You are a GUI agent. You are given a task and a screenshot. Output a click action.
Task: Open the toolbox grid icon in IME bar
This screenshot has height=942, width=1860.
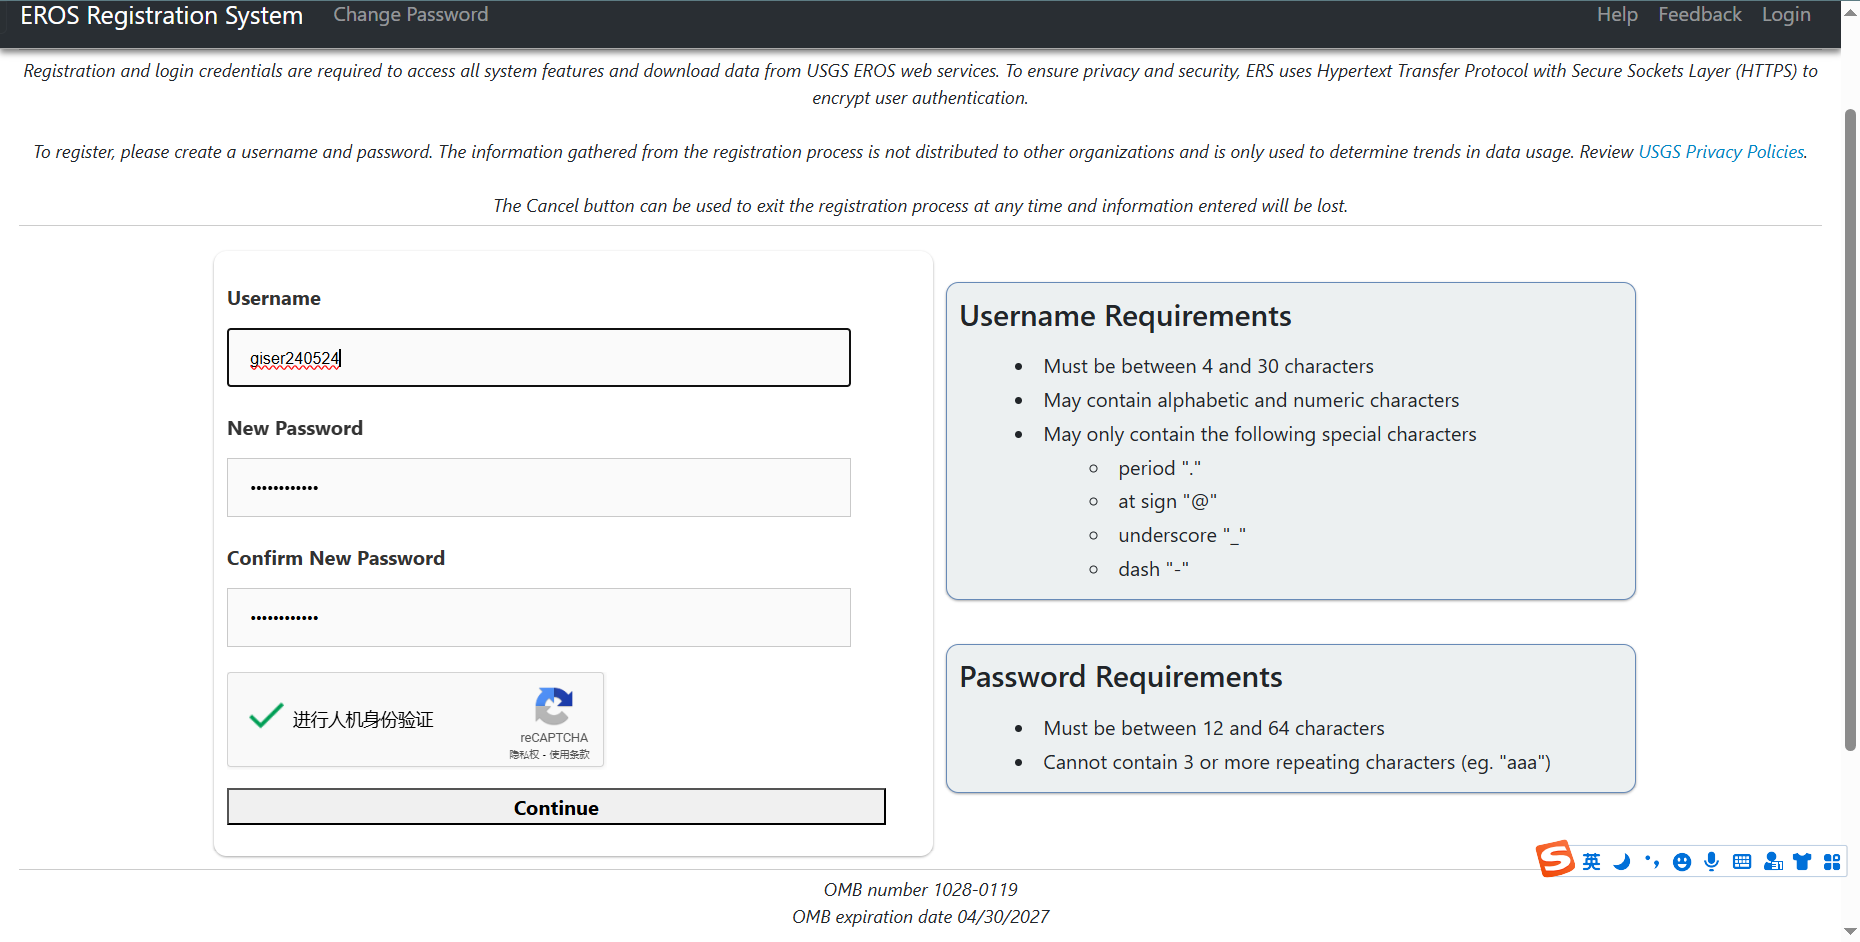pyautogui.click(x=1832, y=862)
